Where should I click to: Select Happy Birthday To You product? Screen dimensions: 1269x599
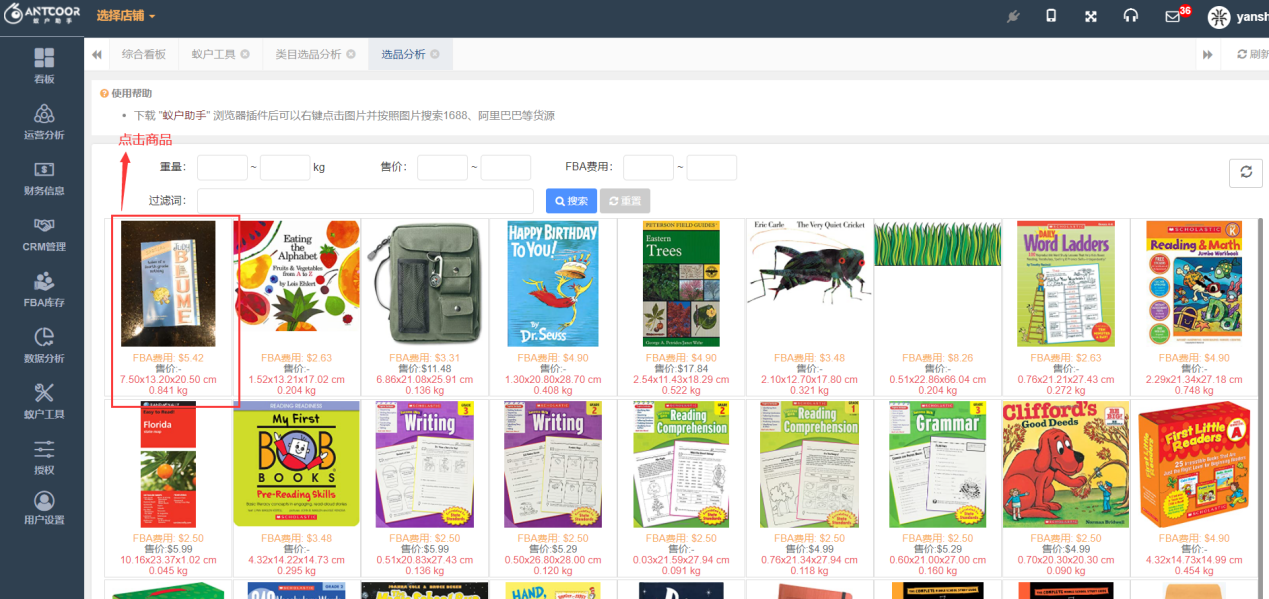553,284
